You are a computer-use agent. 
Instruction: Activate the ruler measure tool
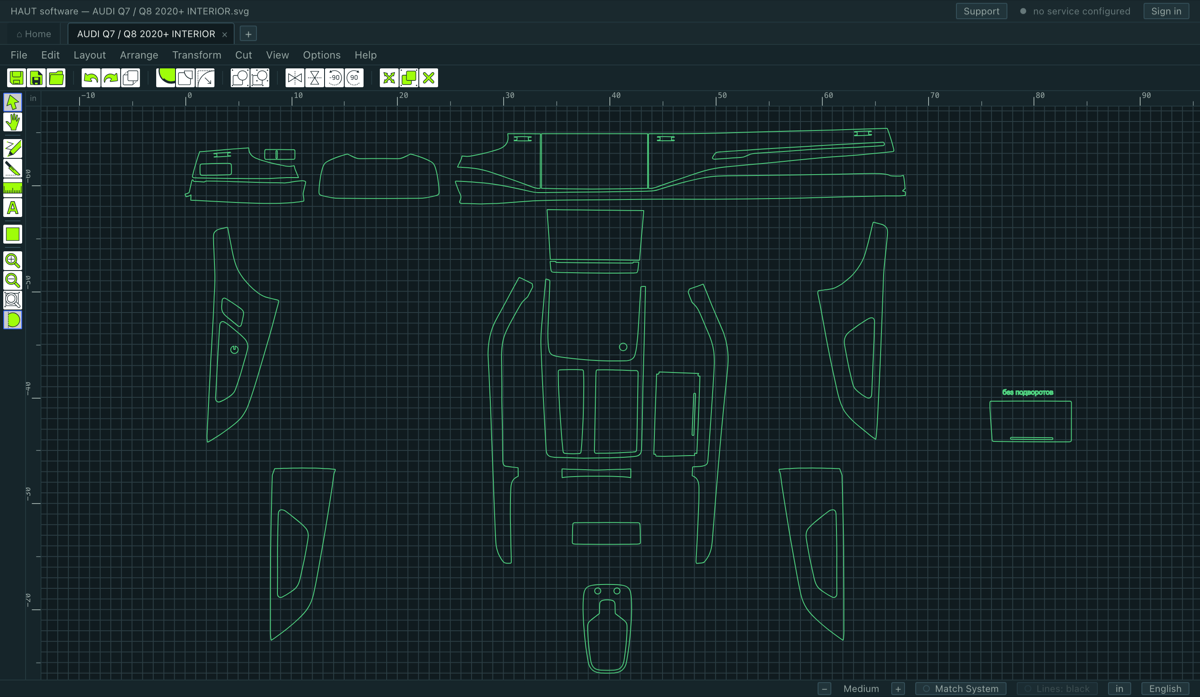12,188
